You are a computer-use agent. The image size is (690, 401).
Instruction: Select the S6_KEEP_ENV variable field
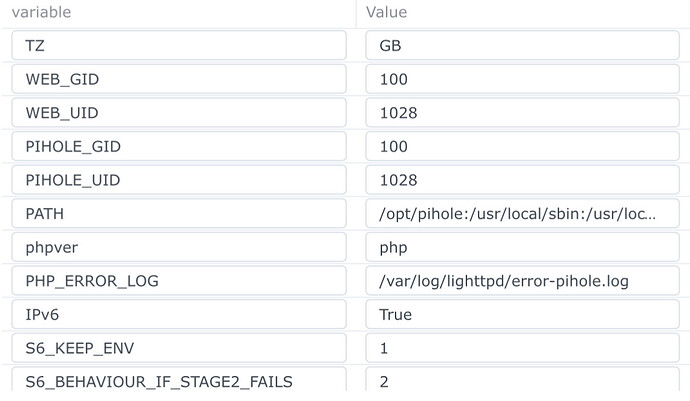click(179, 348)
